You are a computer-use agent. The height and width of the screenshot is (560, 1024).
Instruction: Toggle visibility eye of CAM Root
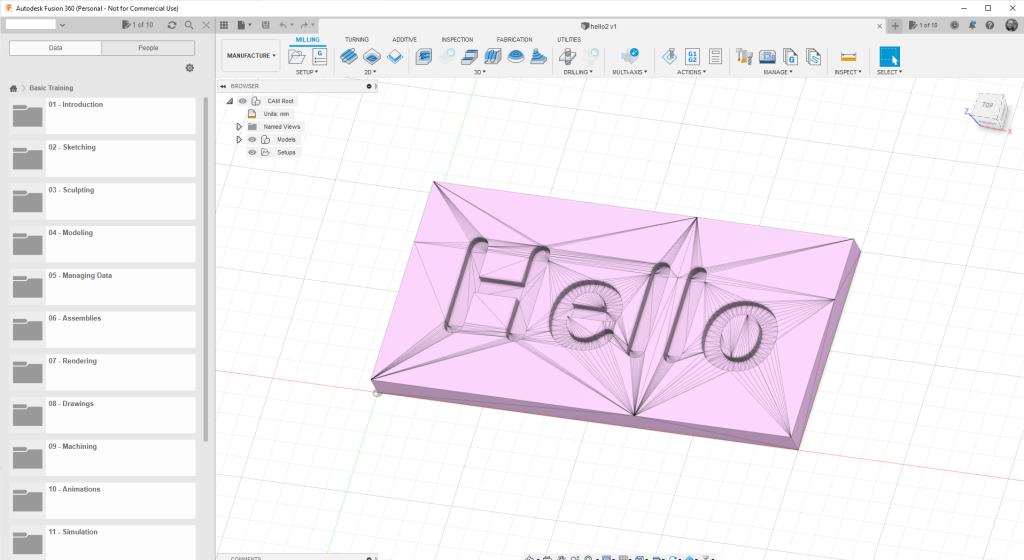242,101
